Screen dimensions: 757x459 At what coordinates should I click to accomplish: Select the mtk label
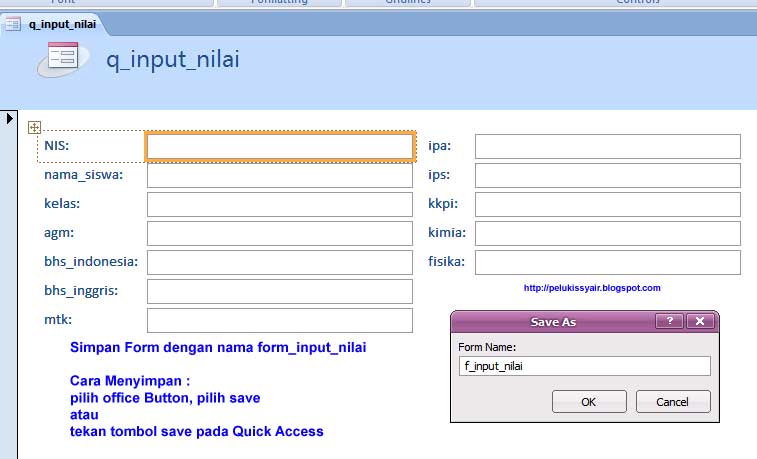[58, 319]
